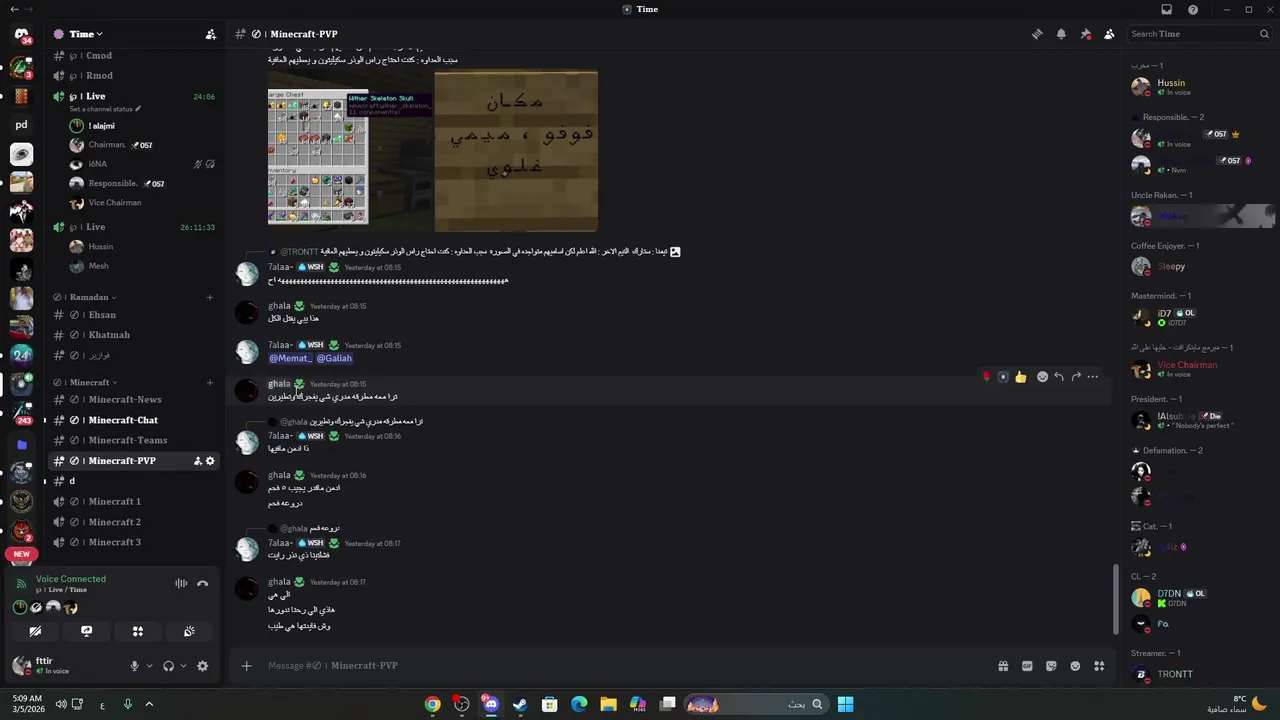Open soundboard in voice panel
1280x720 pixels.
(x=189, y=631)
